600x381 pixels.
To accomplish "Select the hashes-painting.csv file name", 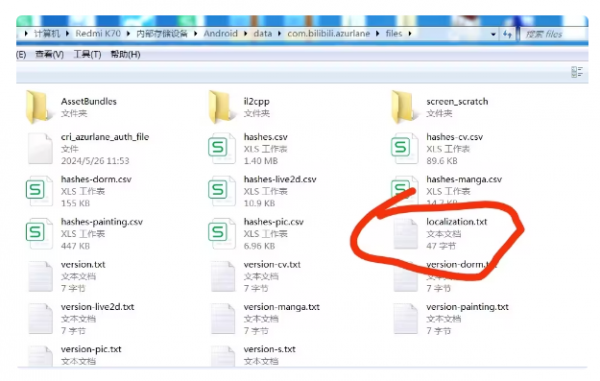I will click(x=102, y=221).
